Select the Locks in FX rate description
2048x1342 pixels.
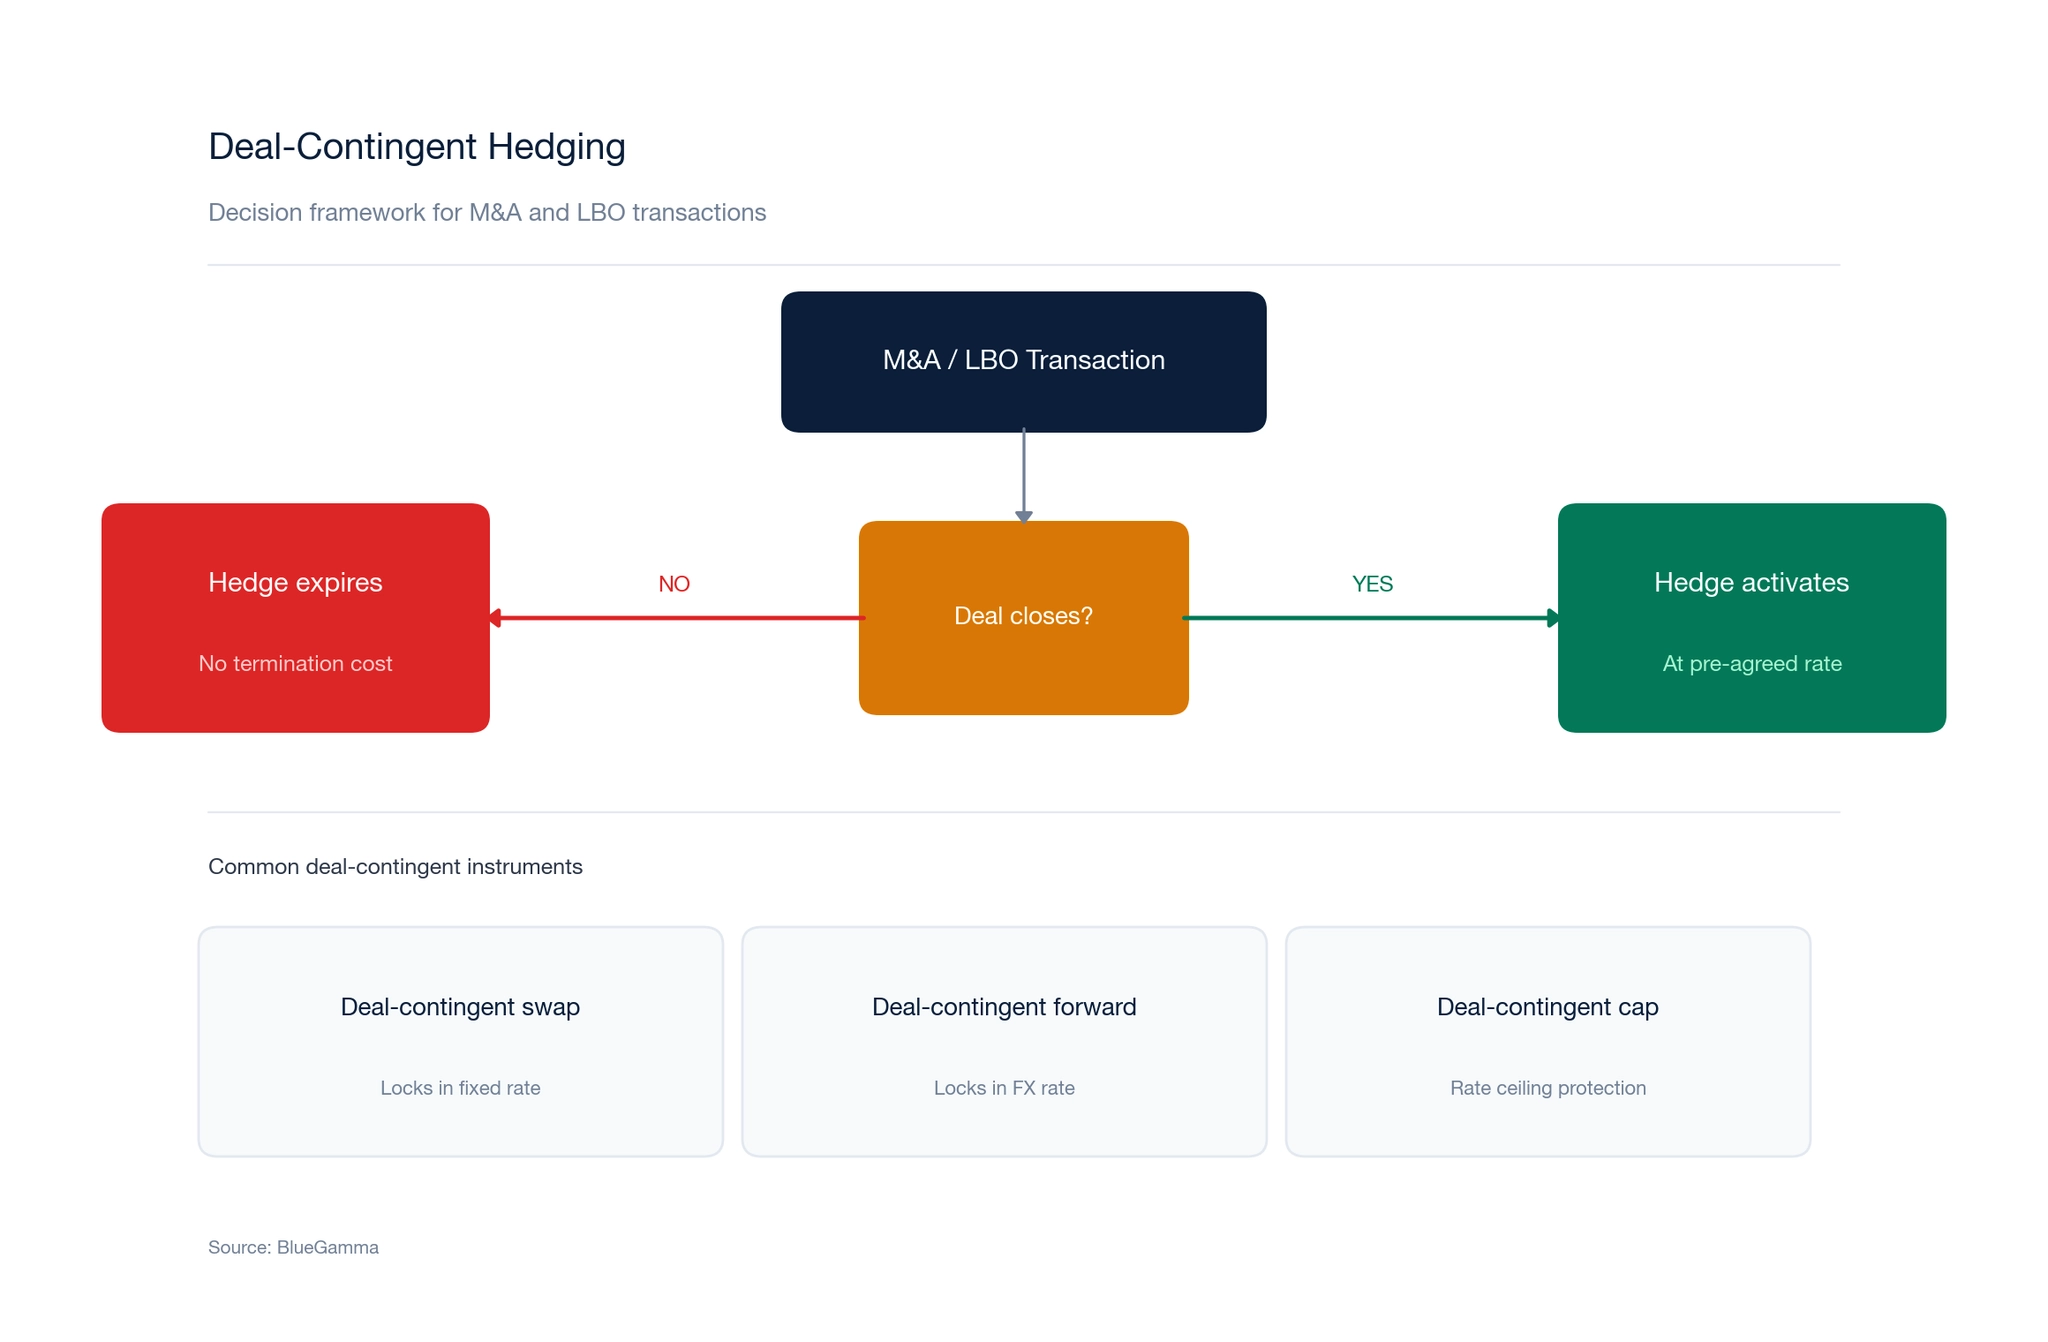point(1004,1088)
